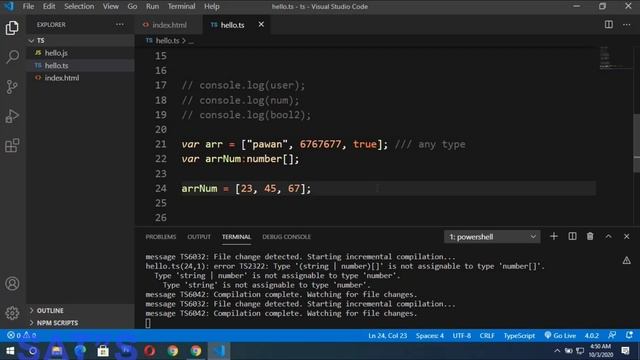Switch to the PROBLEMS panel tab
This screenshot has width=640, height=360.
click(161, 237)
